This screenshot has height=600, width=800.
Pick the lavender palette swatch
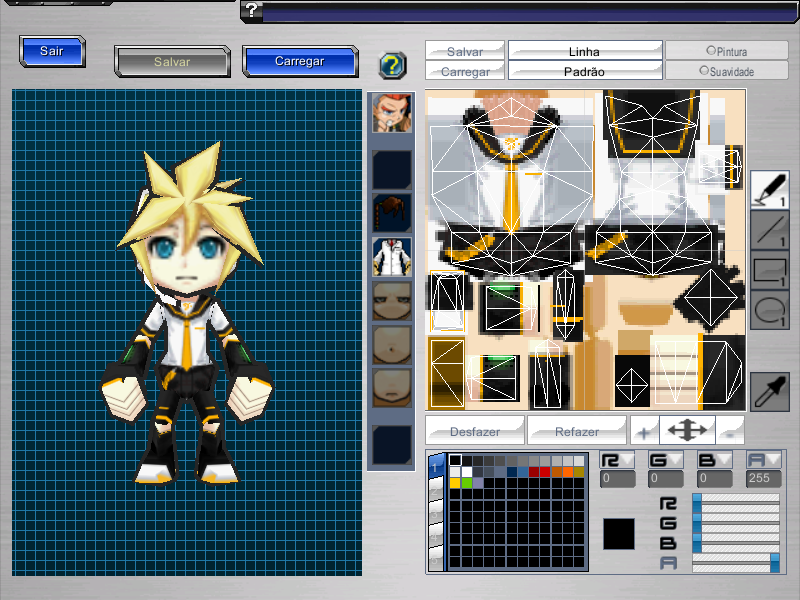point(478,483)
